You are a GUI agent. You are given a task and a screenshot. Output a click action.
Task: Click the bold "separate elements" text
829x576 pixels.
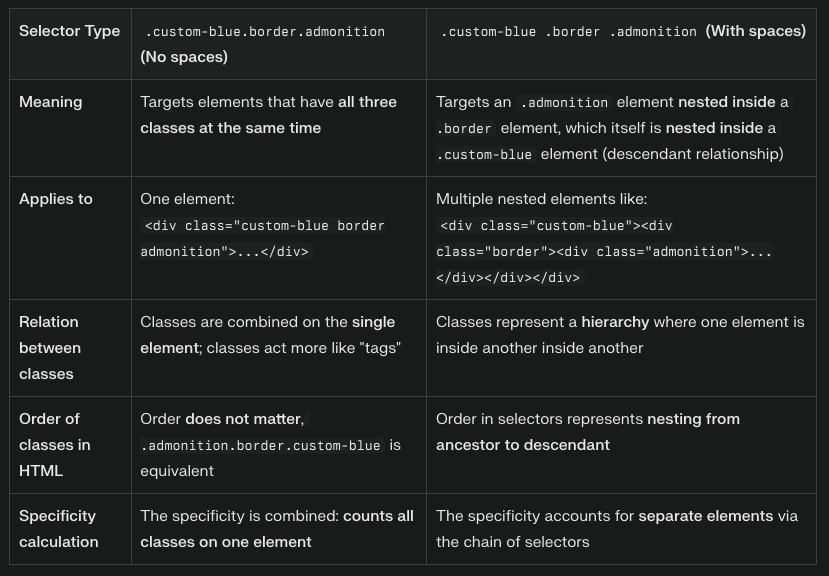[x=705, y=516]
